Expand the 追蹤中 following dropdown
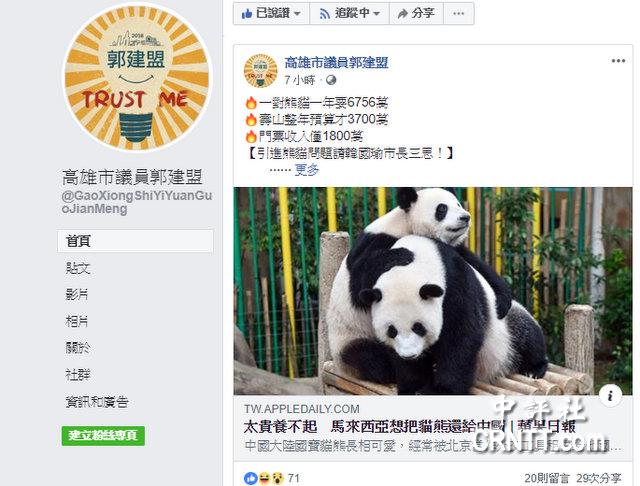 (x=349, y=13)
